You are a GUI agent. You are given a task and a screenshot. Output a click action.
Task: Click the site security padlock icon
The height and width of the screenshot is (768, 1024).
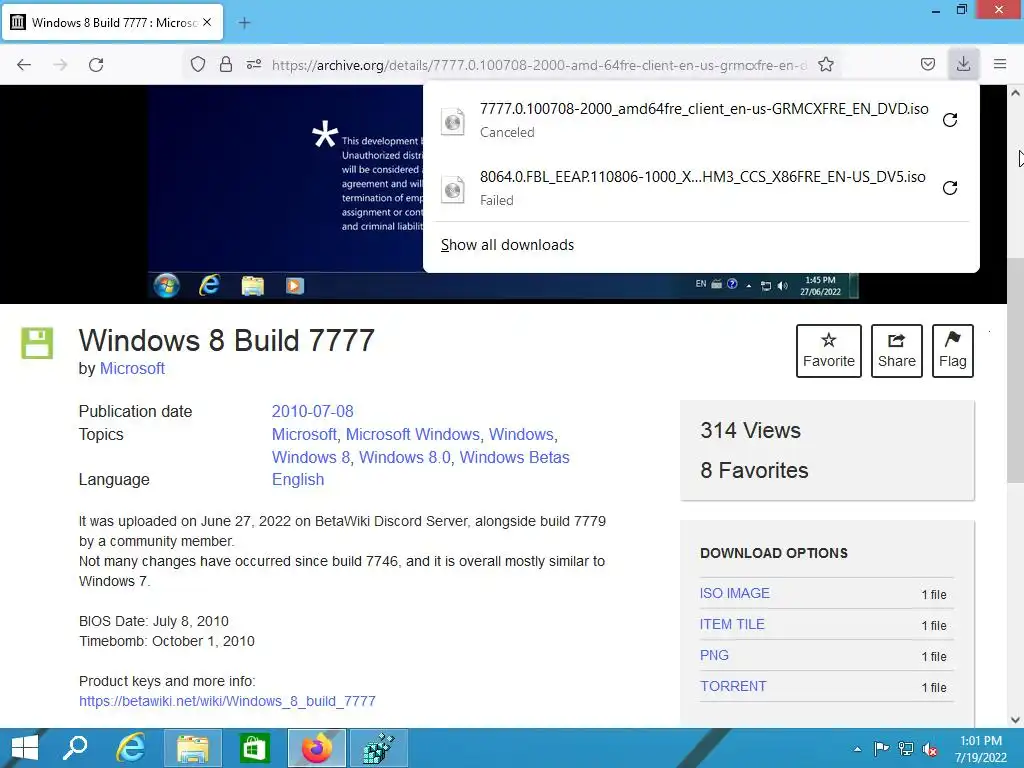point(226,64)
